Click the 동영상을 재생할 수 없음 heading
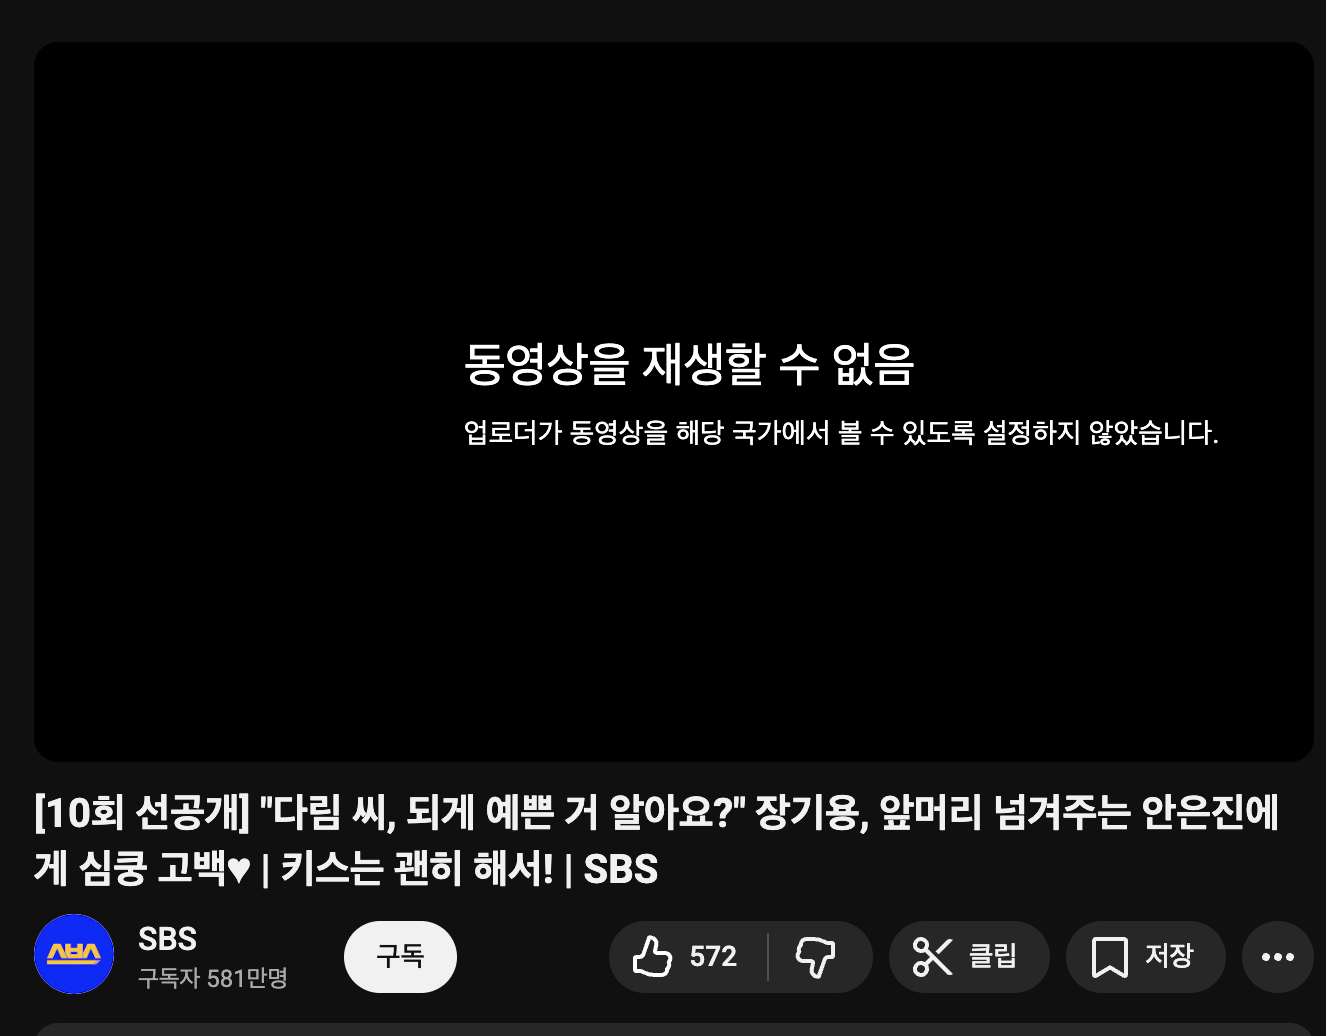Screen dimensions: 1326x1036 689,364
